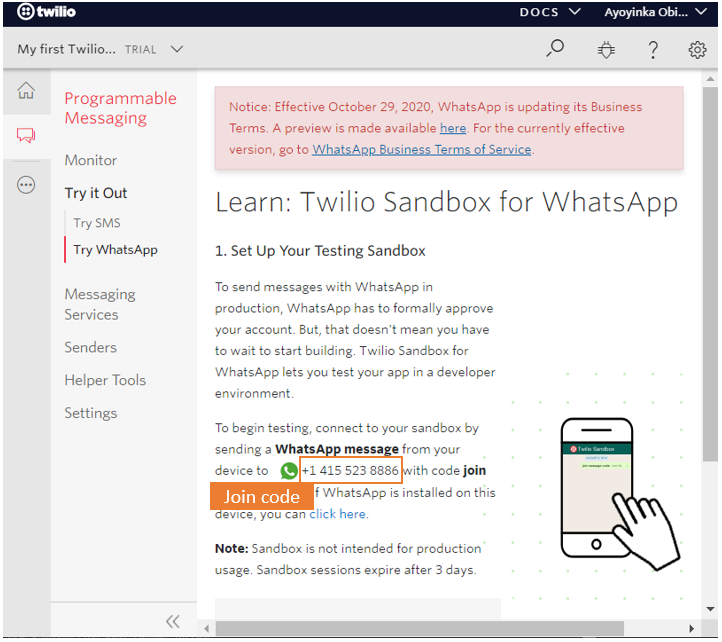Screen dimensions: 722x642
Task: Click the horizontal scrollbar thumb
Action: 419,629
